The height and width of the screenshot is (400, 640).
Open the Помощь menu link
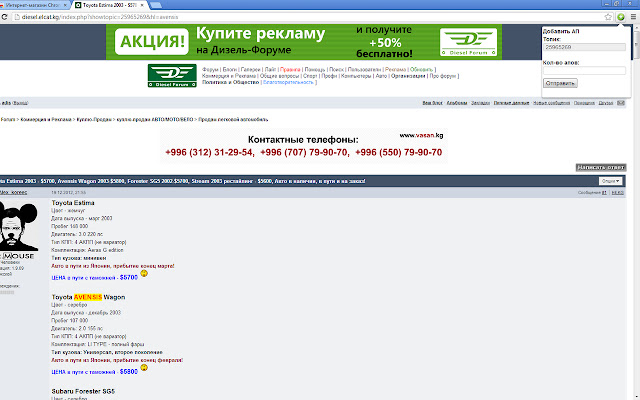tap(315, 70)
